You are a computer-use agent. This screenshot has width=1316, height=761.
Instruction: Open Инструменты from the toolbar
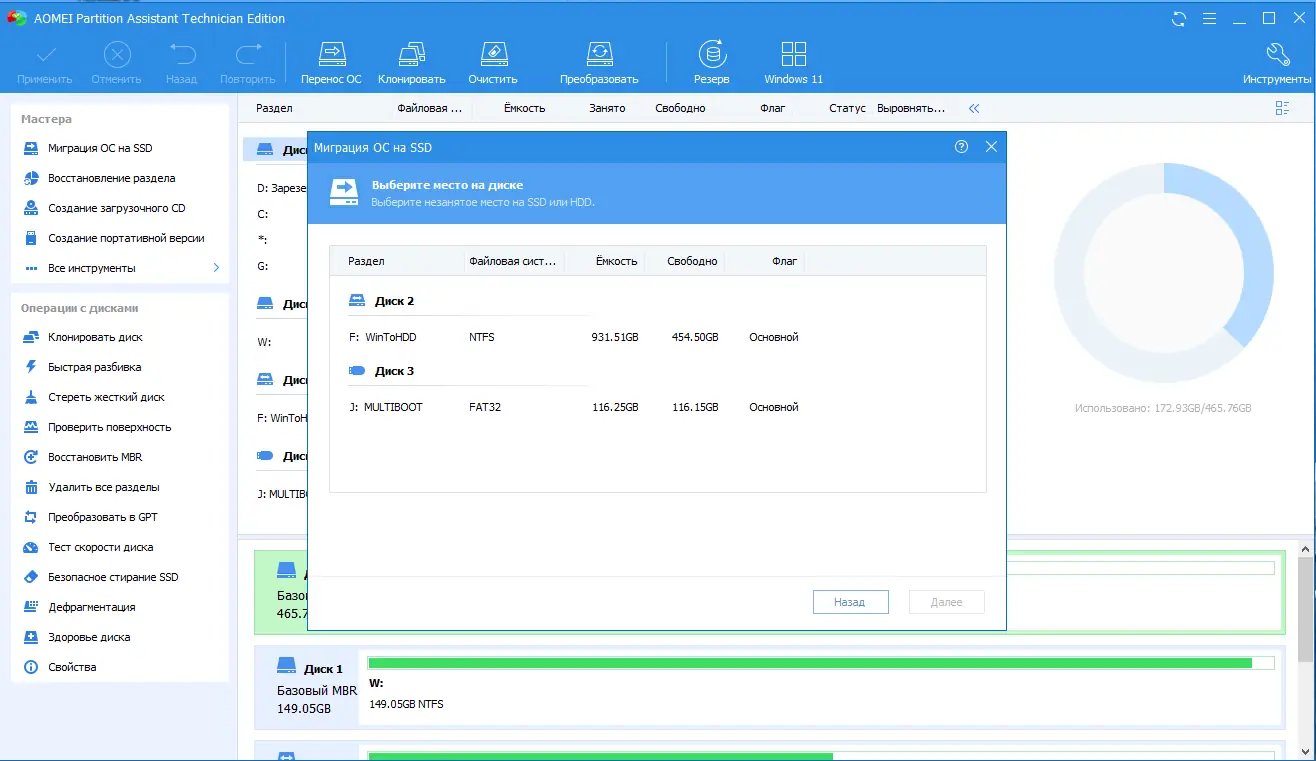[1277, 63]
